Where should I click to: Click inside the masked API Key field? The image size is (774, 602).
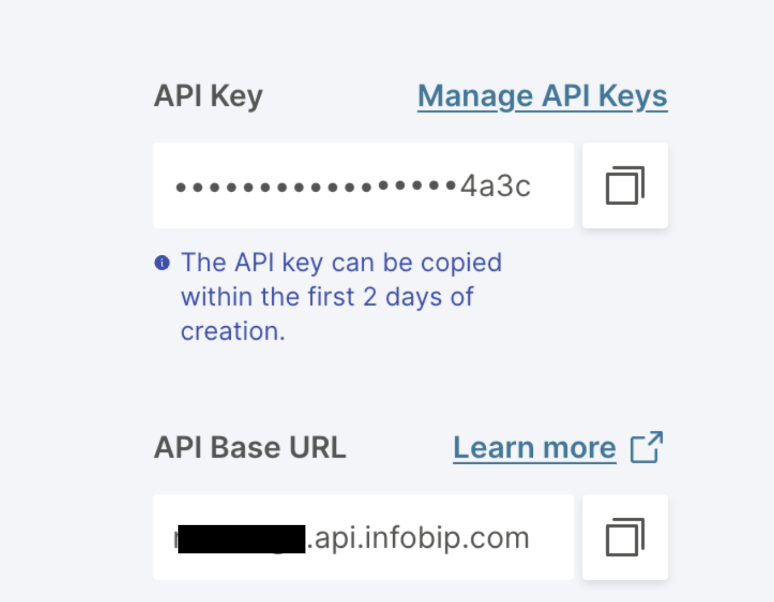pos(363,186)
